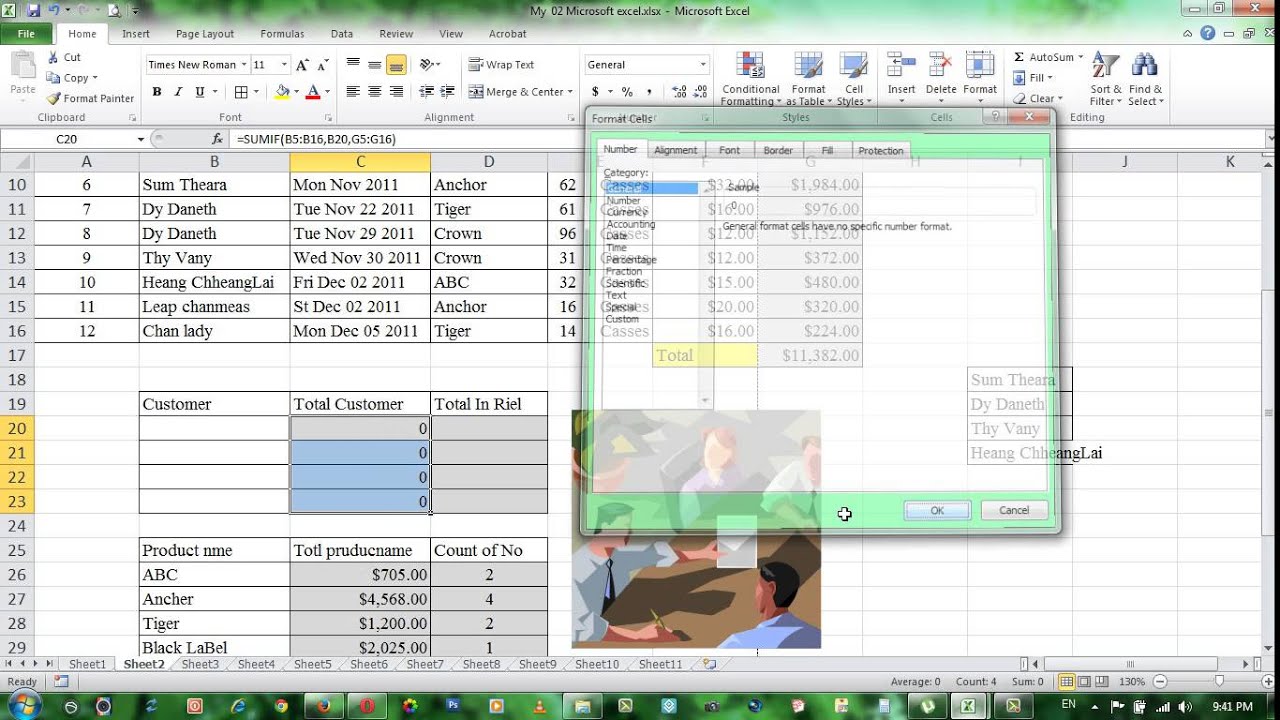Click Cancel in the Format Cells dialog

(x=1014, y=510)
